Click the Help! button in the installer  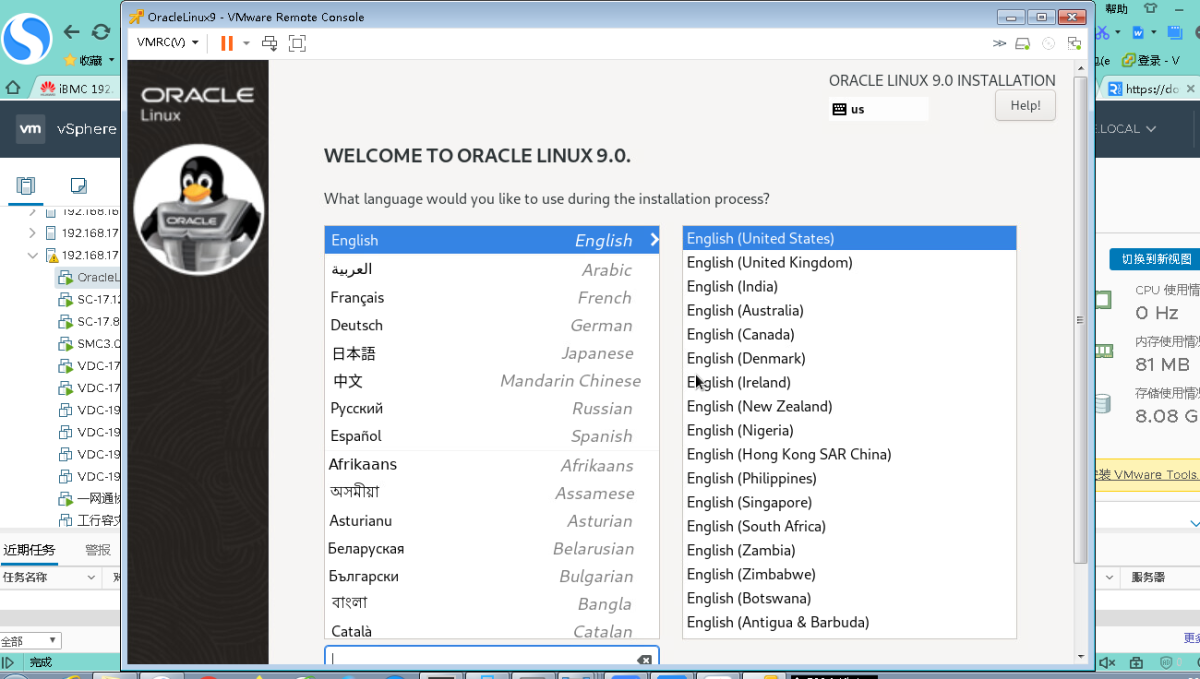click(1025, 105)
